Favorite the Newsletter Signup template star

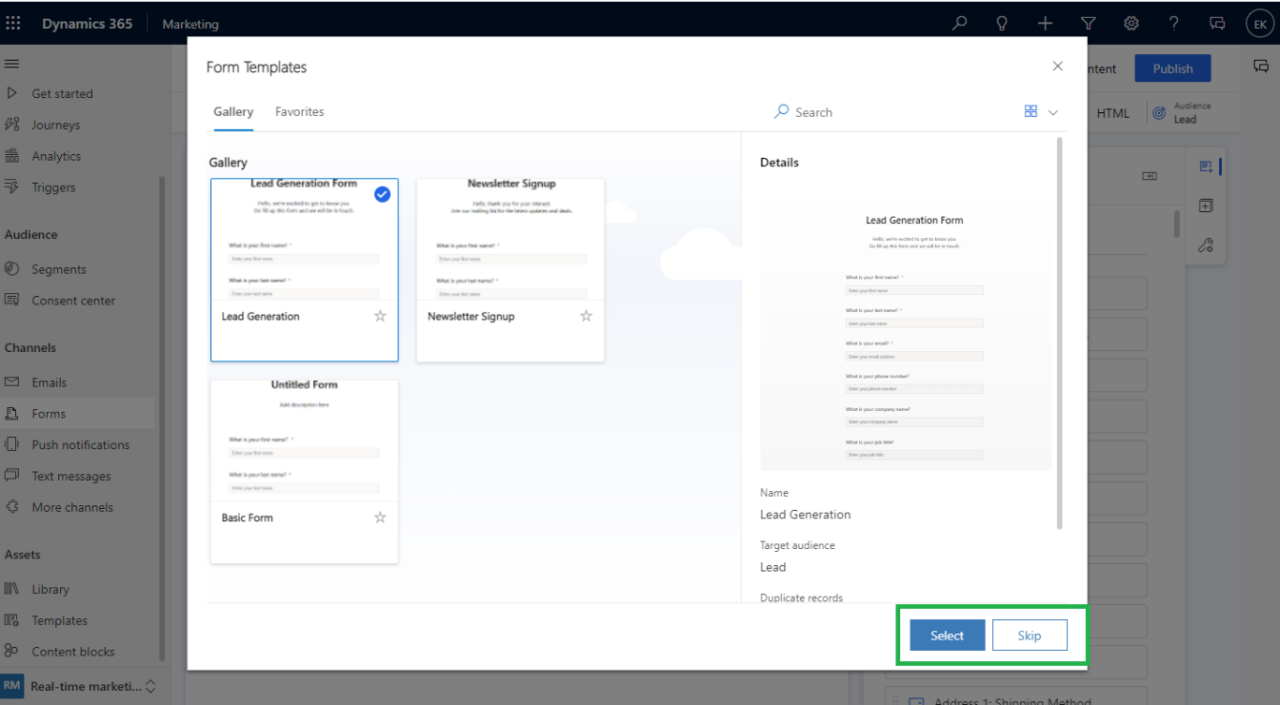pos(586,315)
